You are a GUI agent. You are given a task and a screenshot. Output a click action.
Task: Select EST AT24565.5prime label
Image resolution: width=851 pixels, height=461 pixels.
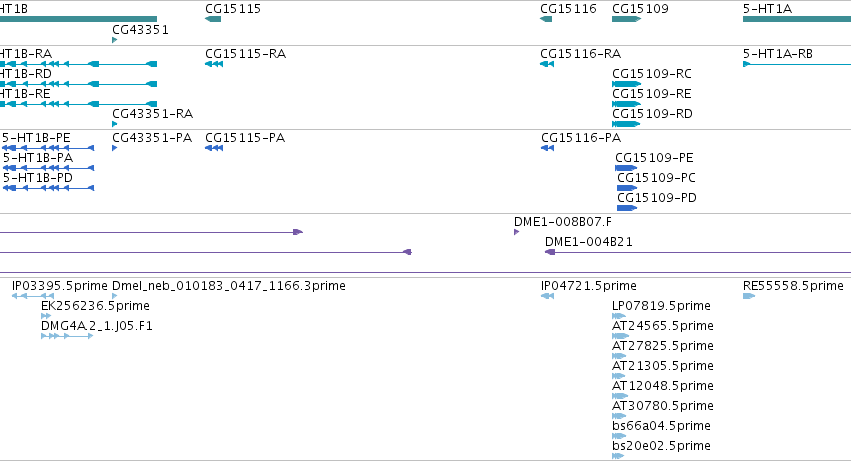[x=663, y=326]
